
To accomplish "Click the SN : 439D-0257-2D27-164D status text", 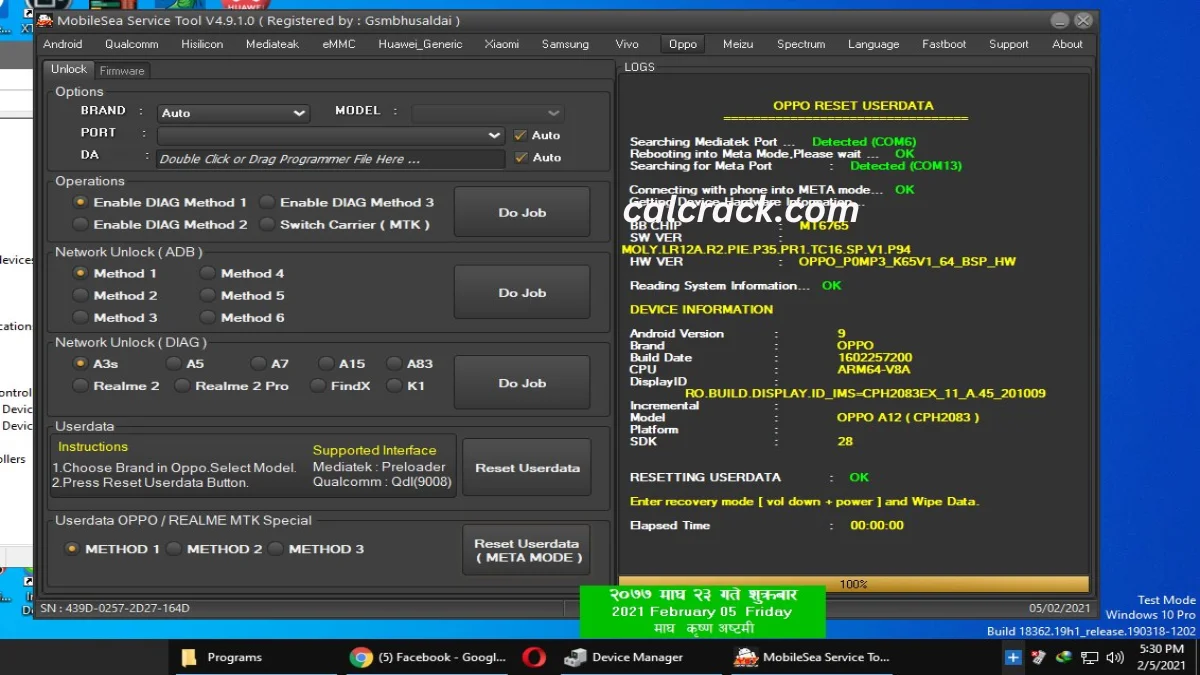I will (115, 608).
